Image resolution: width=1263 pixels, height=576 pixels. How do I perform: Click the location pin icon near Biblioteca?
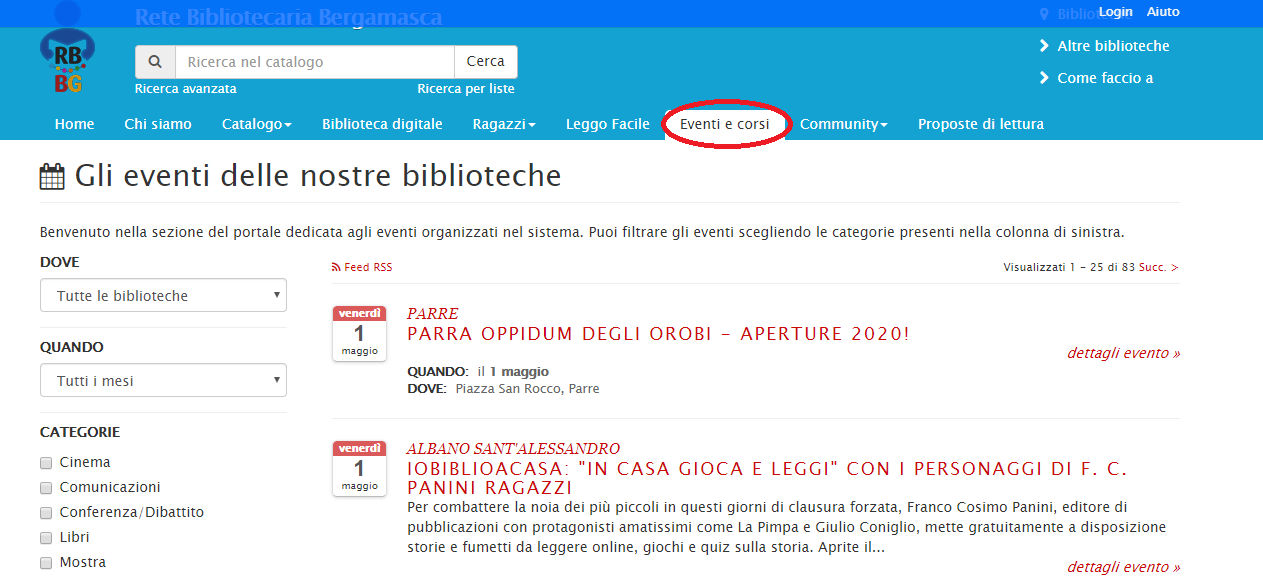1043,13
